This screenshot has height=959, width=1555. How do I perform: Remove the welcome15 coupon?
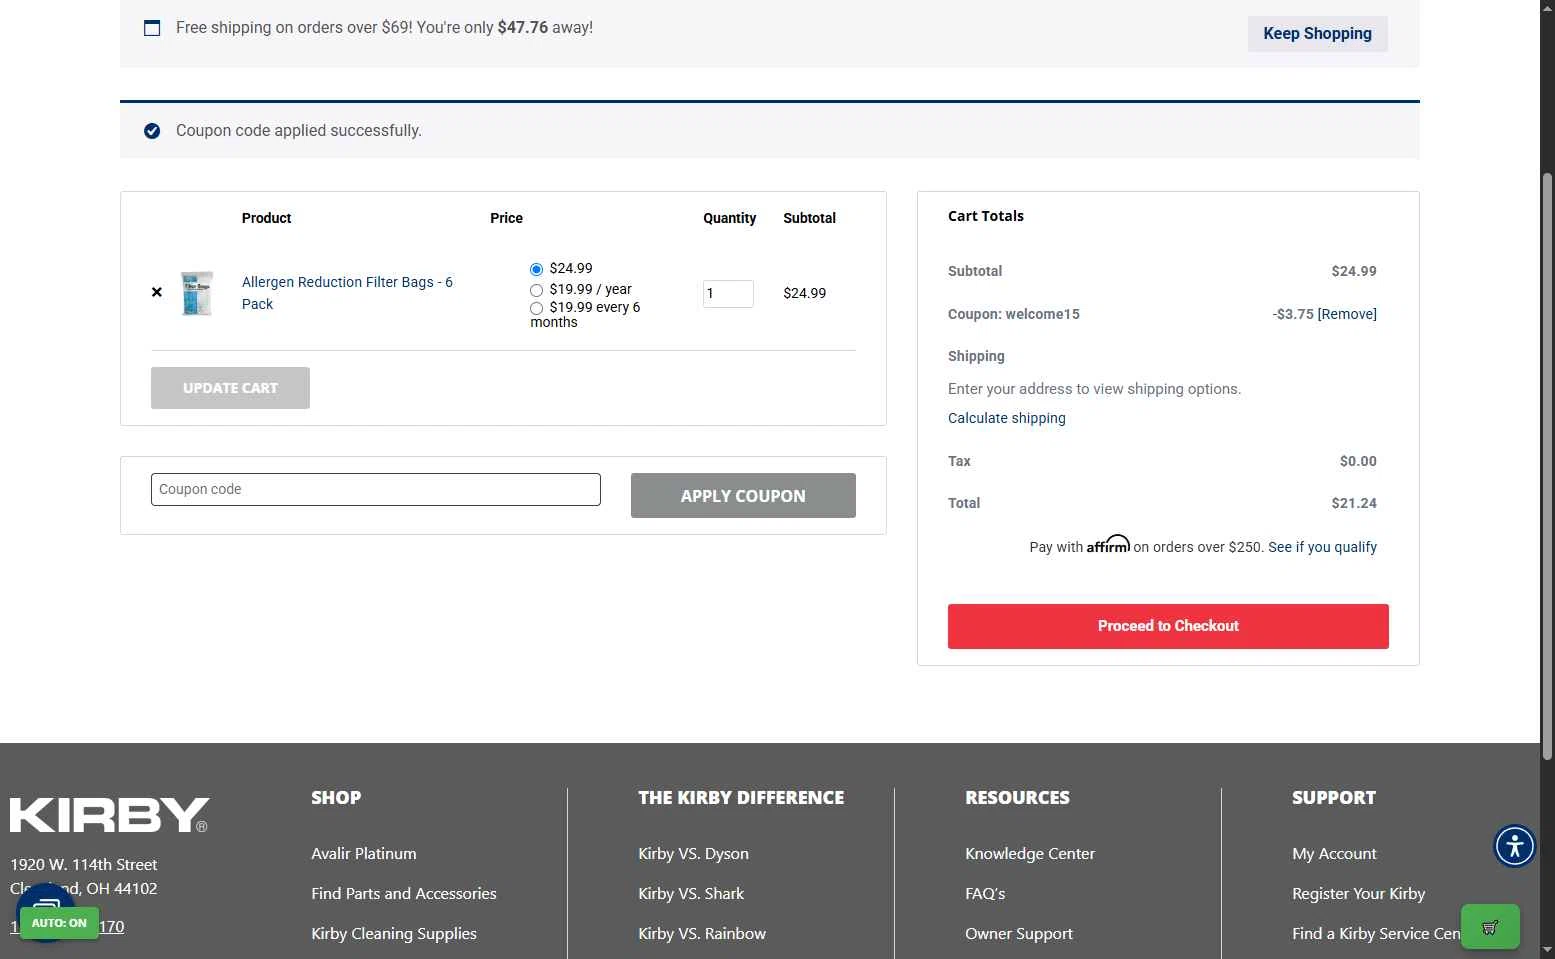1347,314
